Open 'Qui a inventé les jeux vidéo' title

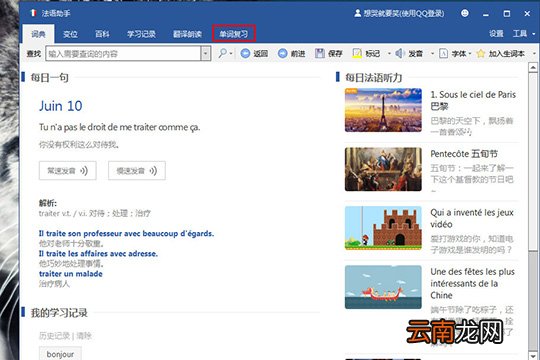click(472, 218)
